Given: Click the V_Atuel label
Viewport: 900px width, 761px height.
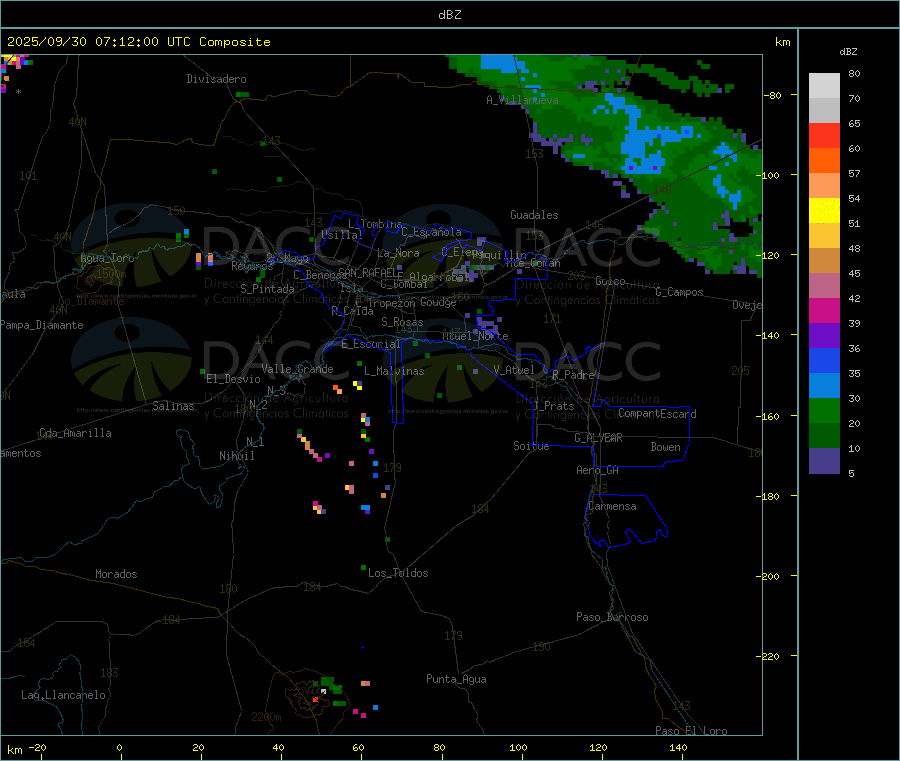Looking at the screenshot, I should click(514, 370).
